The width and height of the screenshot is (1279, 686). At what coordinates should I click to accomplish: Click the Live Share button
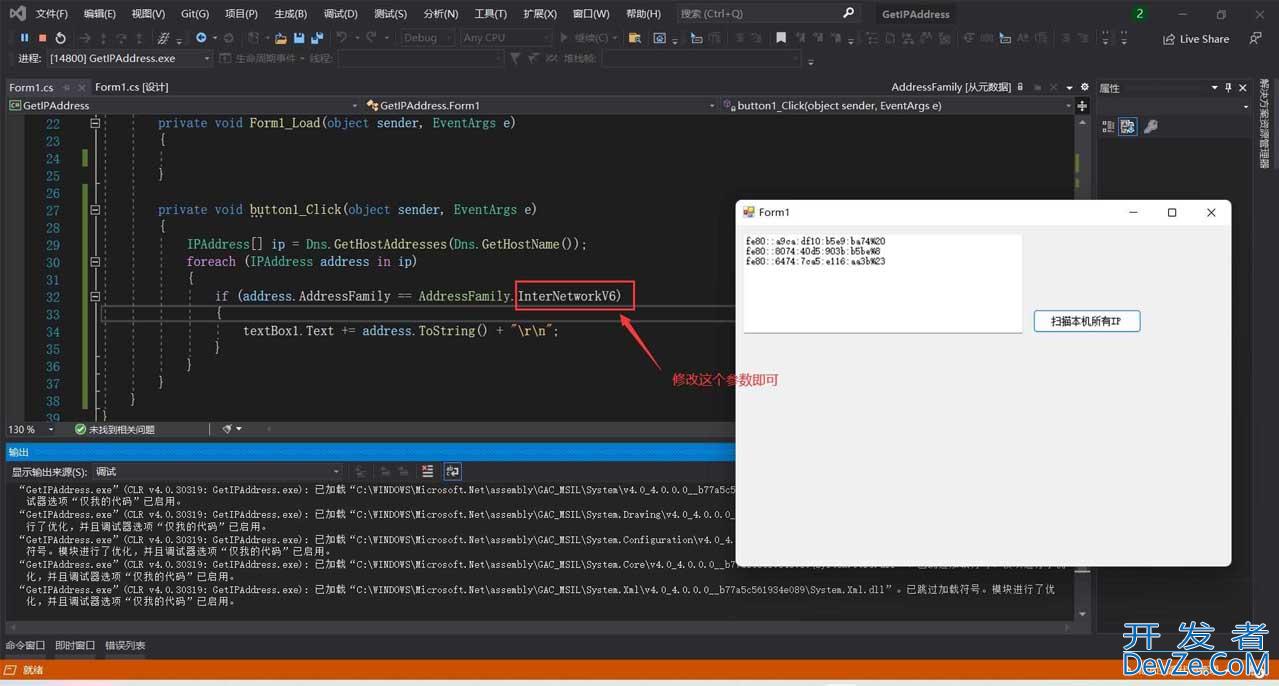pyautogui.click(x=1196, y=39)
